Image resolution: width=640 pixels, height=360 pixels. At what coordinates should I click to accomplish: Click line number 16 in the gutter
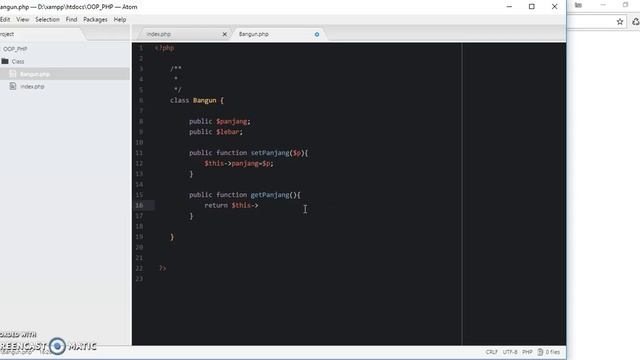(139, 205)
